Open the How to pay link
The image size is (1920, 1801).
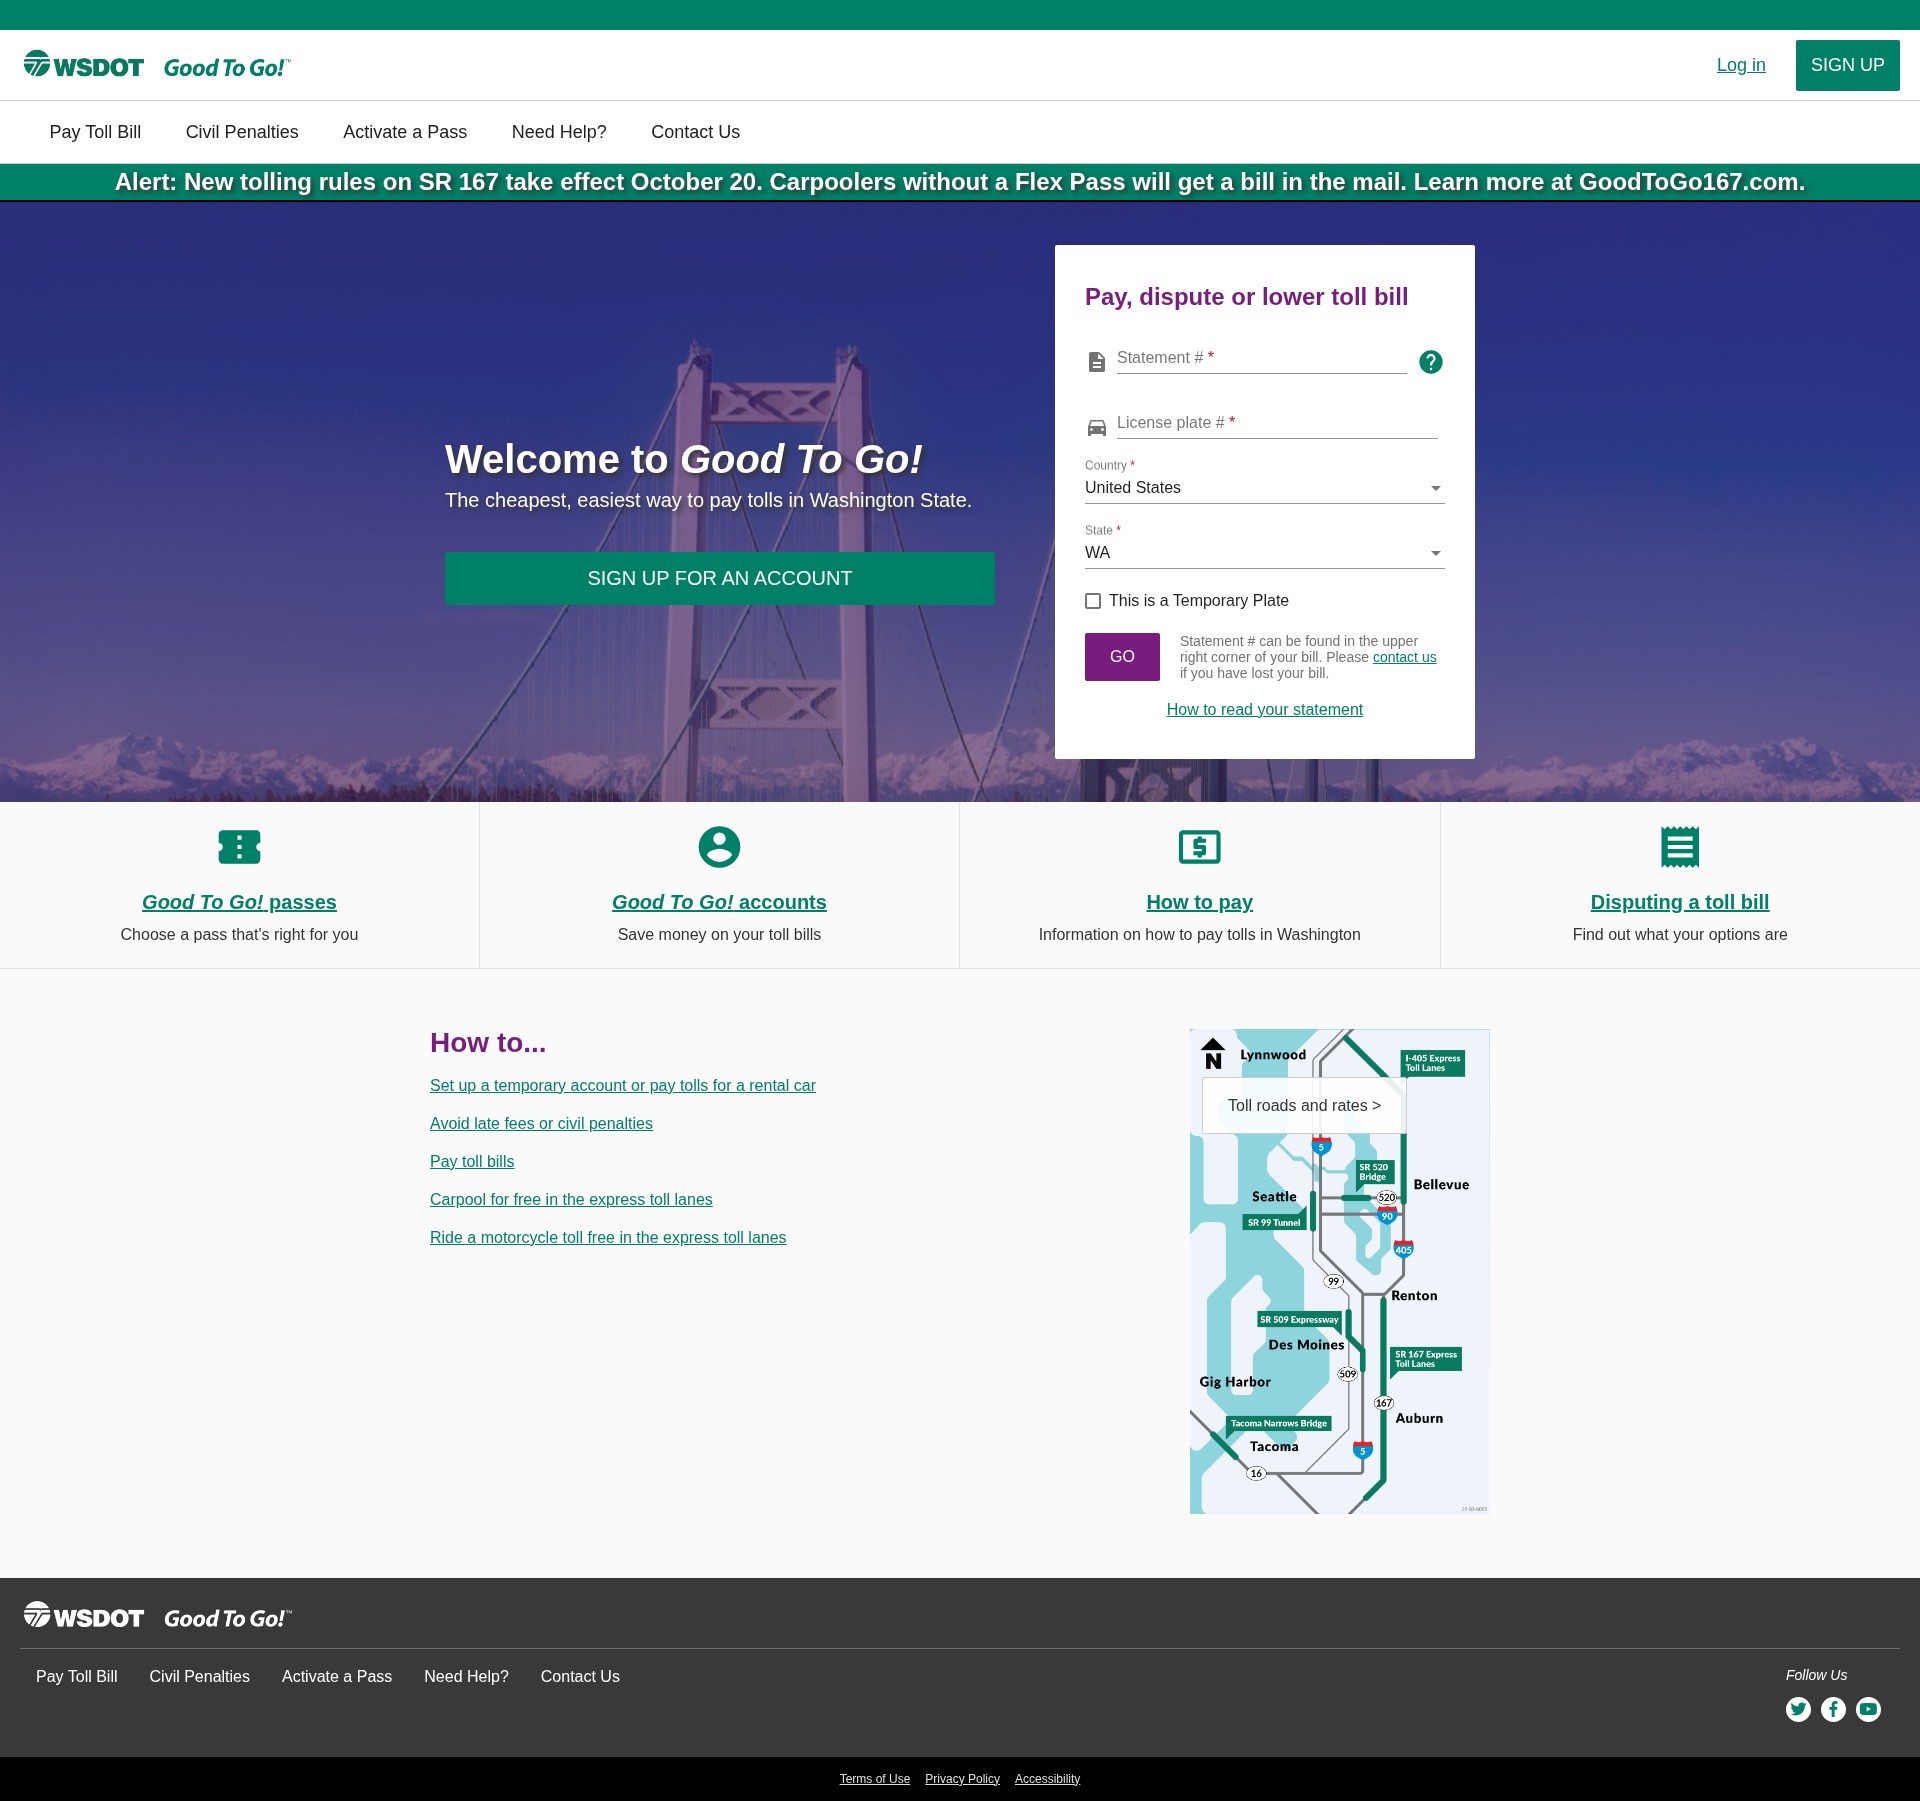pyautogui.click(x=1199, y=902)
